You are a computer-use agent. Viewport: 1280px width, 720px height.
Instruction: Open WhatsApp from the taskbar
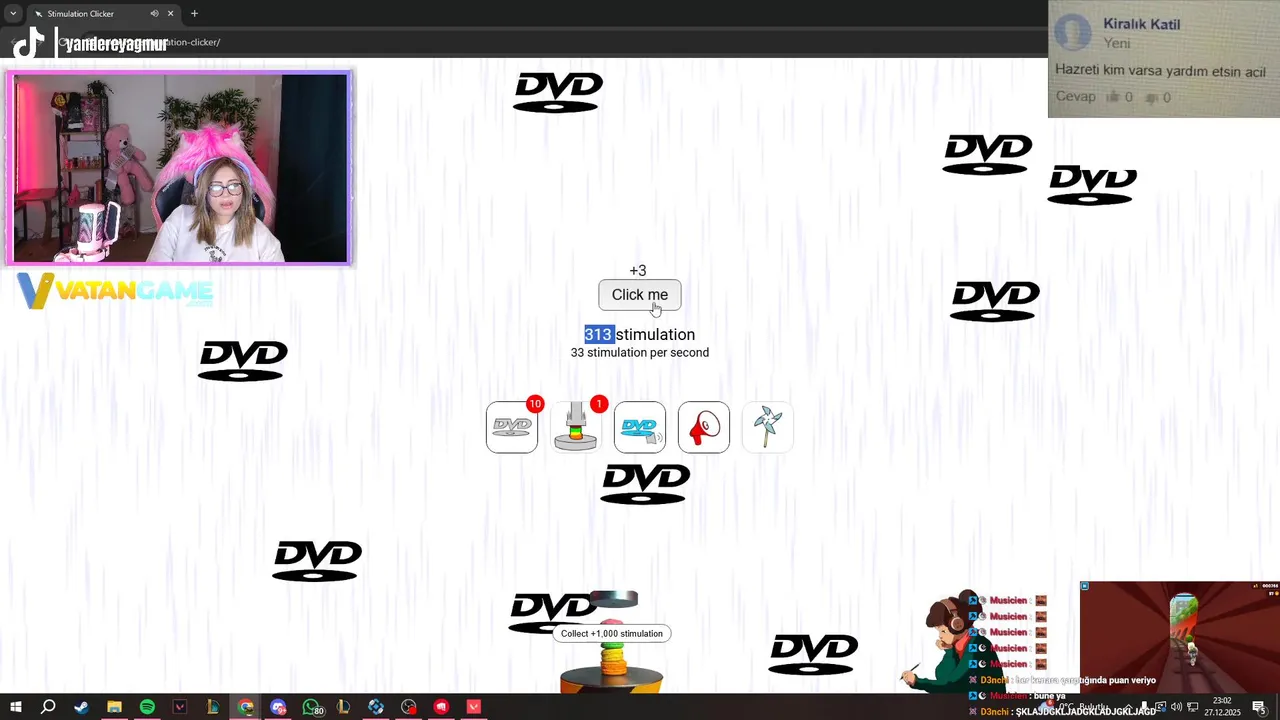point(311,708)
